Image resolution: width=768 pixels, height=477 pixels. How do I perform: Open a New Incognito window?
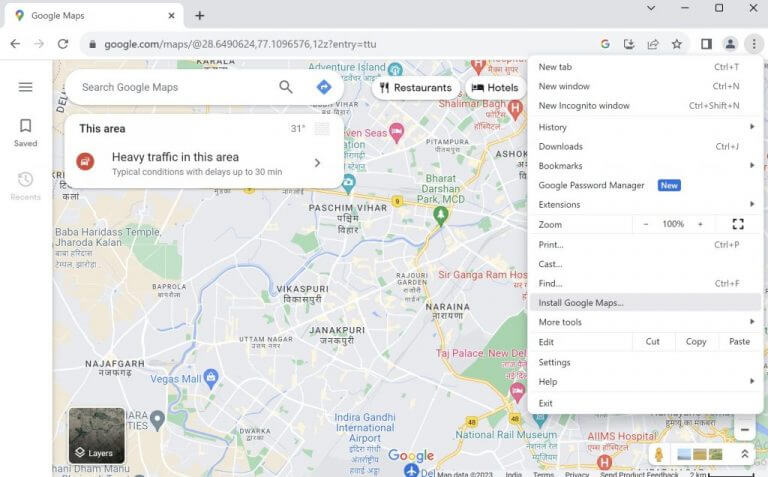click(645, 106)
